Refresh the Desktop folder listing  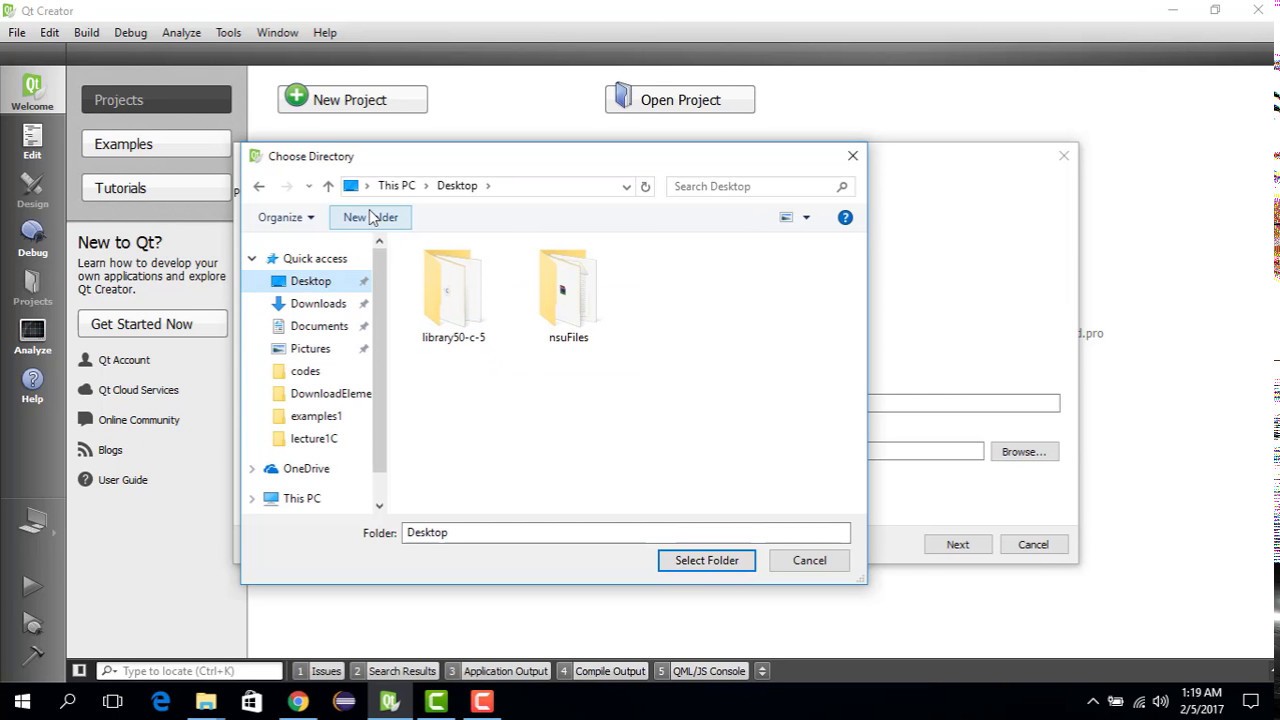645,186
